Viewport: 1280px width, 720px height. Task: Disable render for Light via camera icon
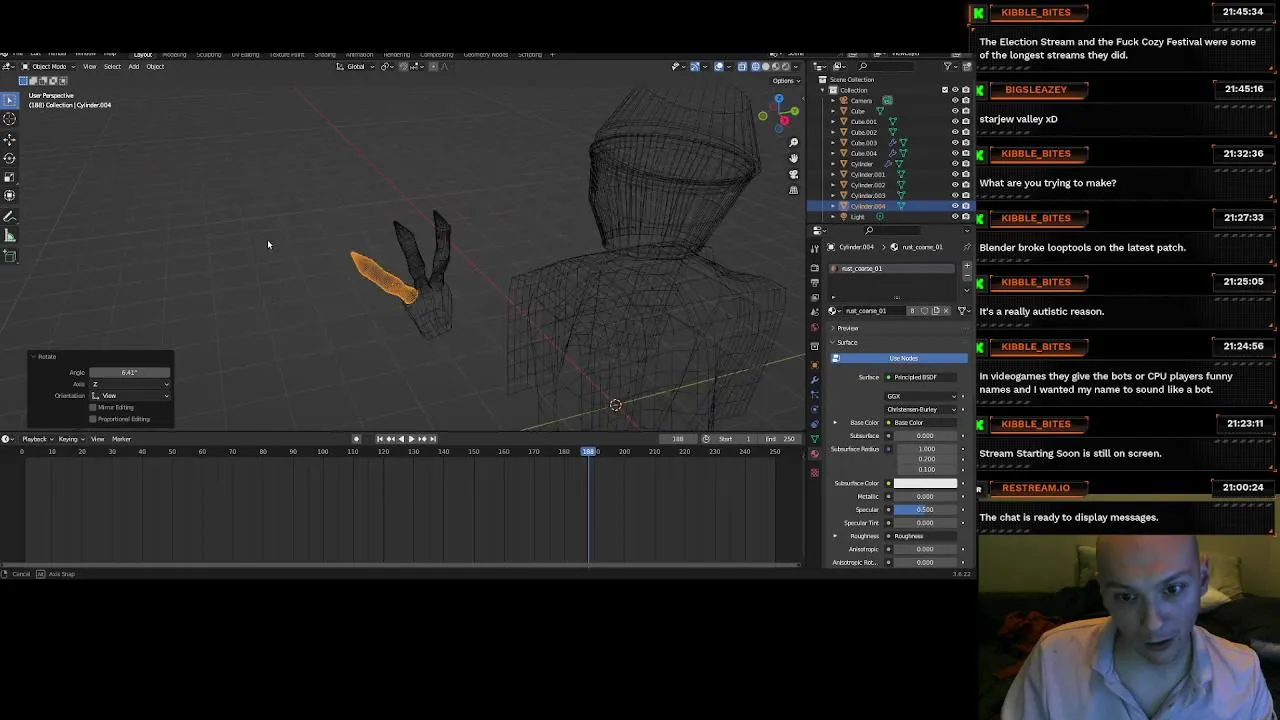point(965,217)
